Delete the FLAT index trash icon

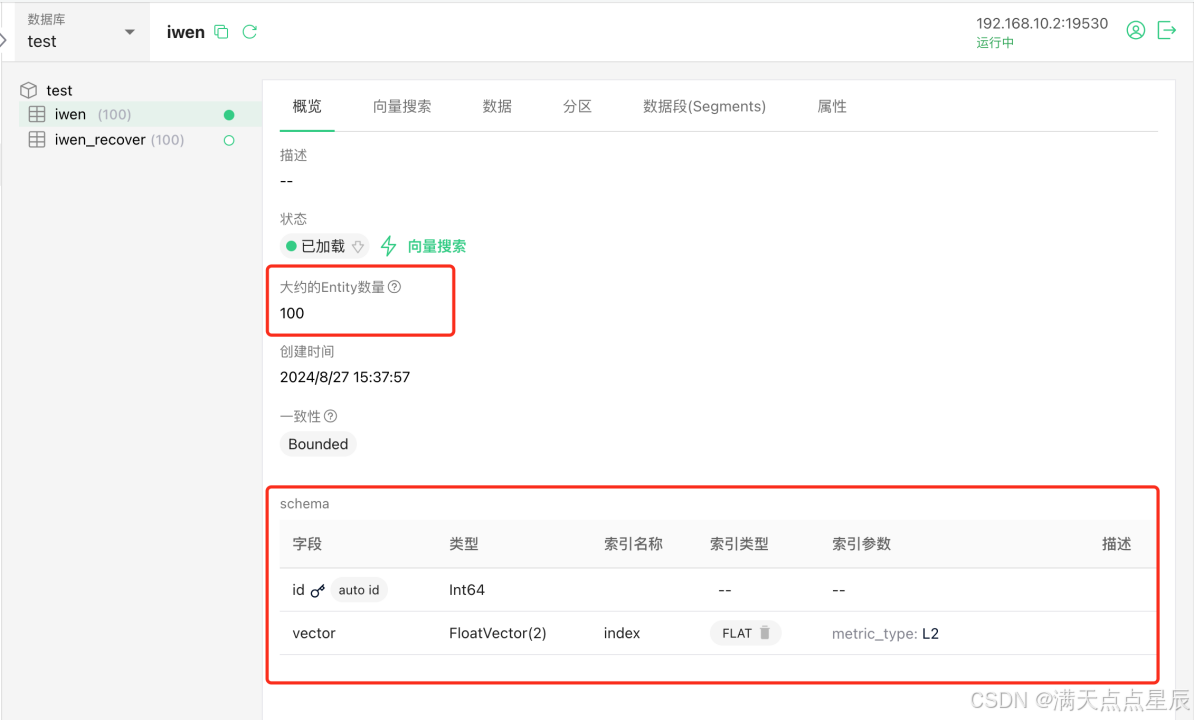pyautogui.click(x=765, y=632)
